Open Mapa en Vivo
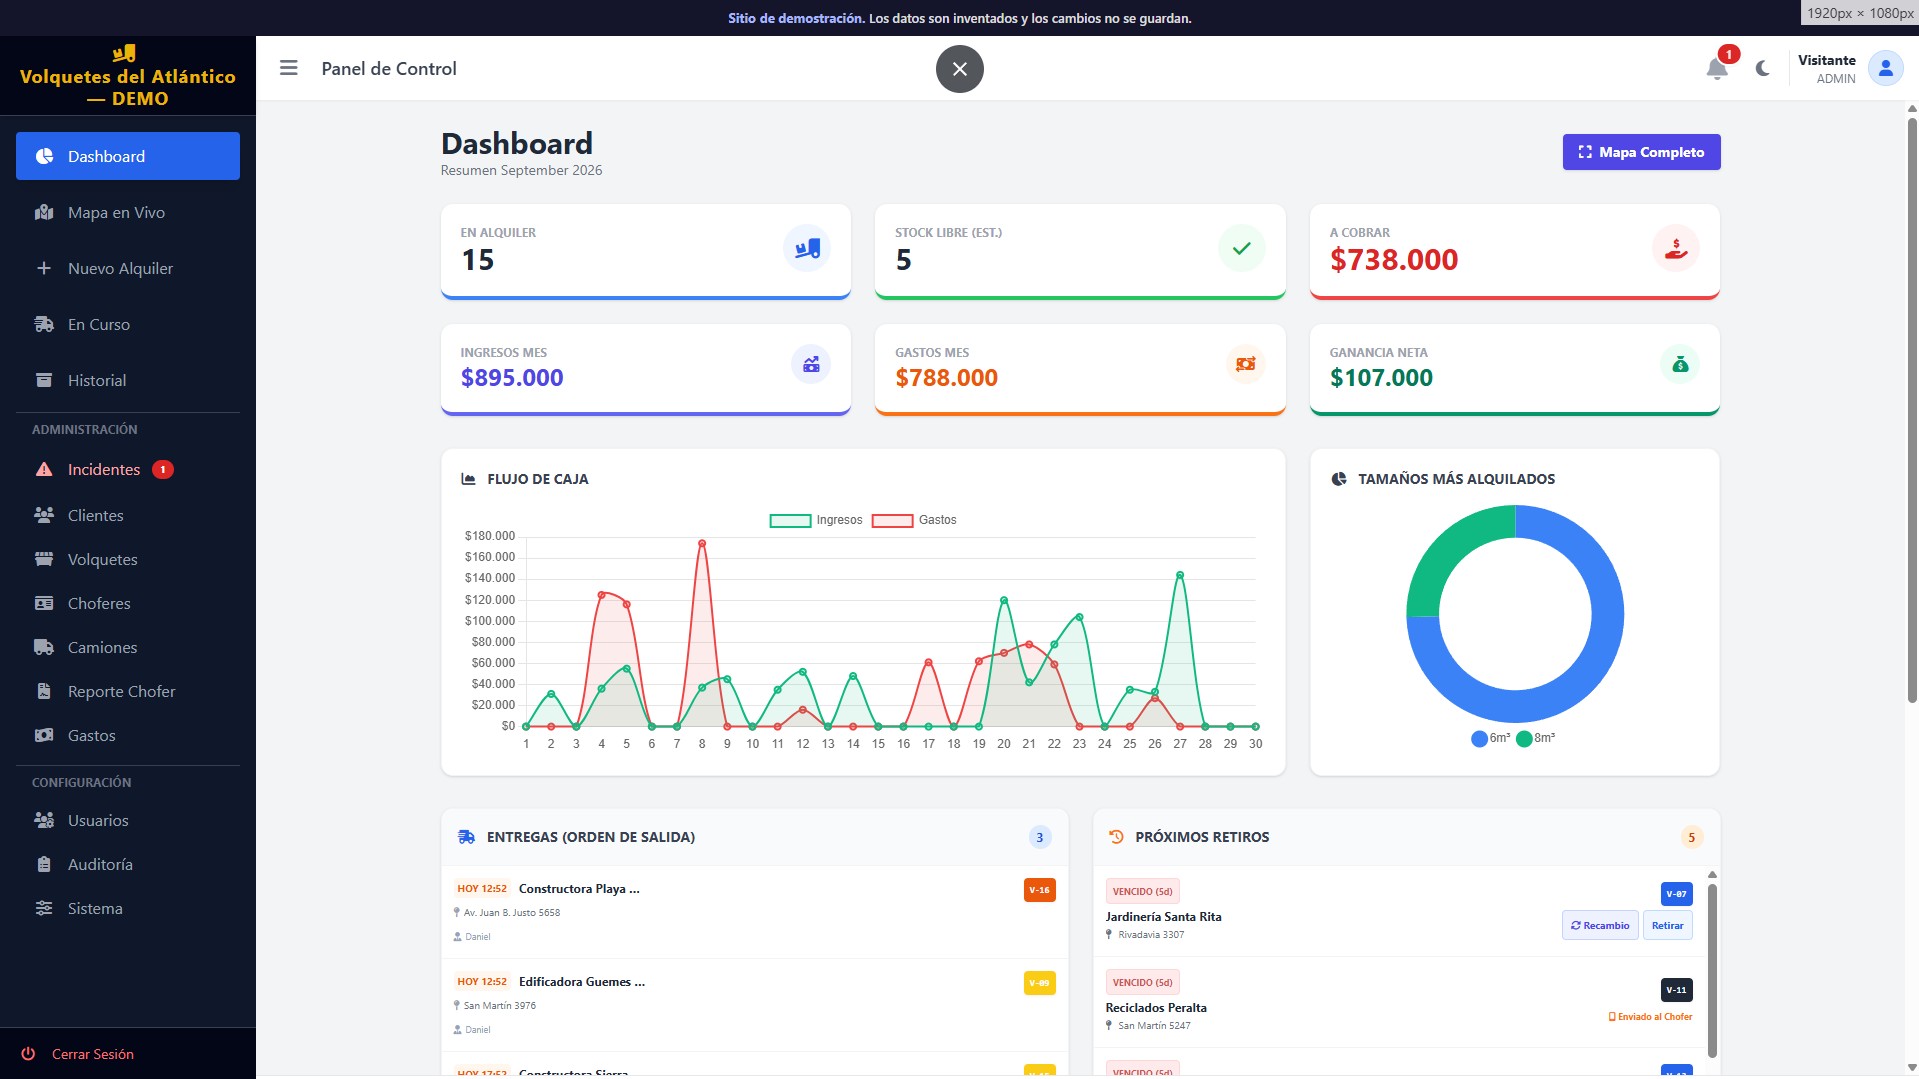Screen dimensions: 1919x1079 click(x=128, y=212)
